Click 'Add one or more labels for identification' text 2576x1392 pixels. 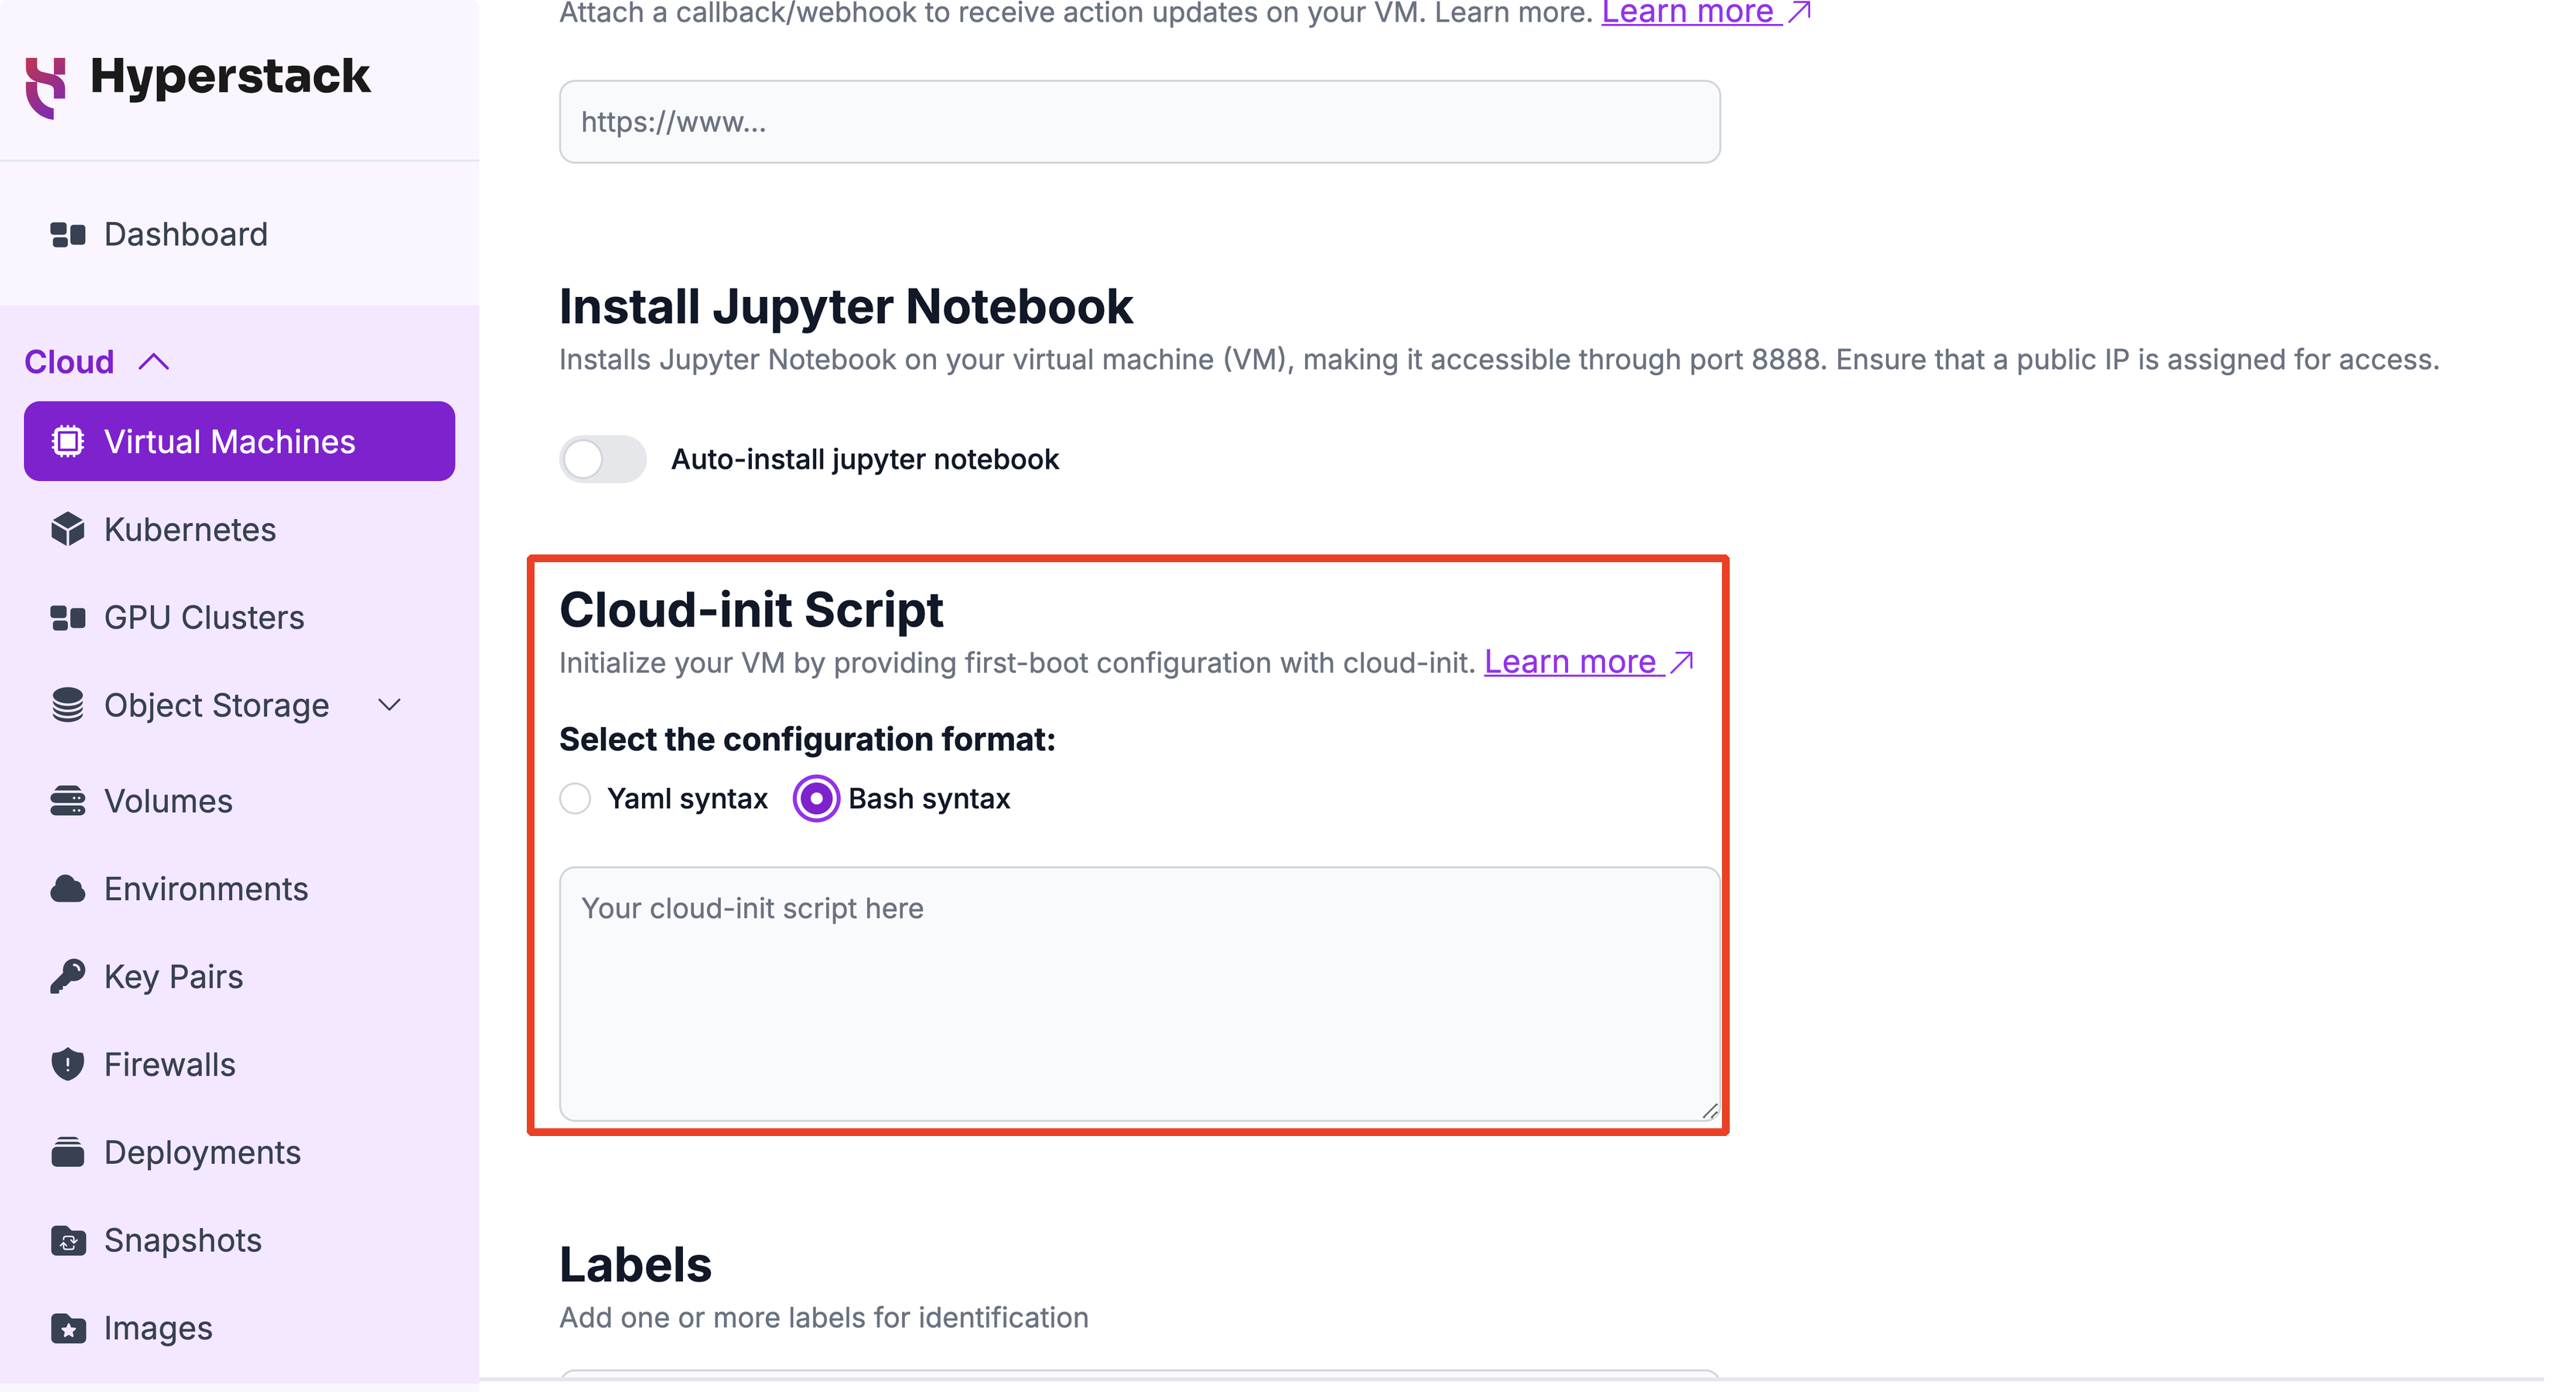coord(824,1318)
